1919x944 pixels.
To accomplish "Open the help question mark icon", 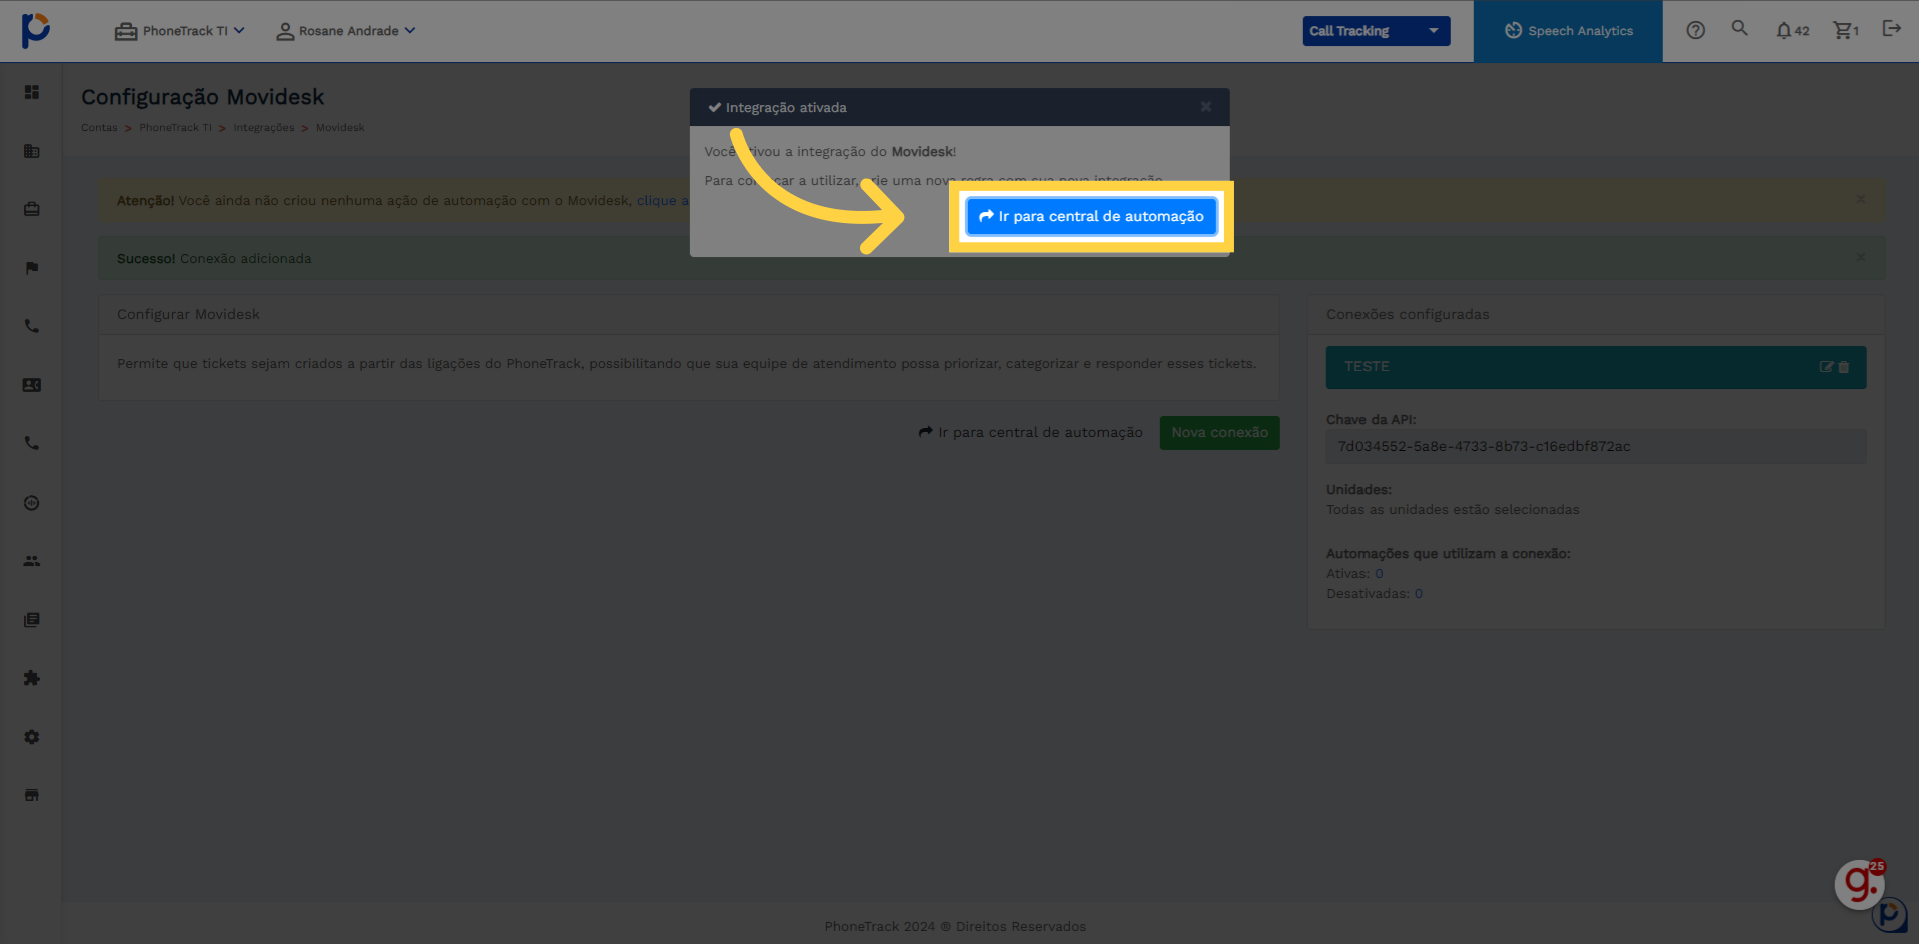I will (x=1695, y=30).
